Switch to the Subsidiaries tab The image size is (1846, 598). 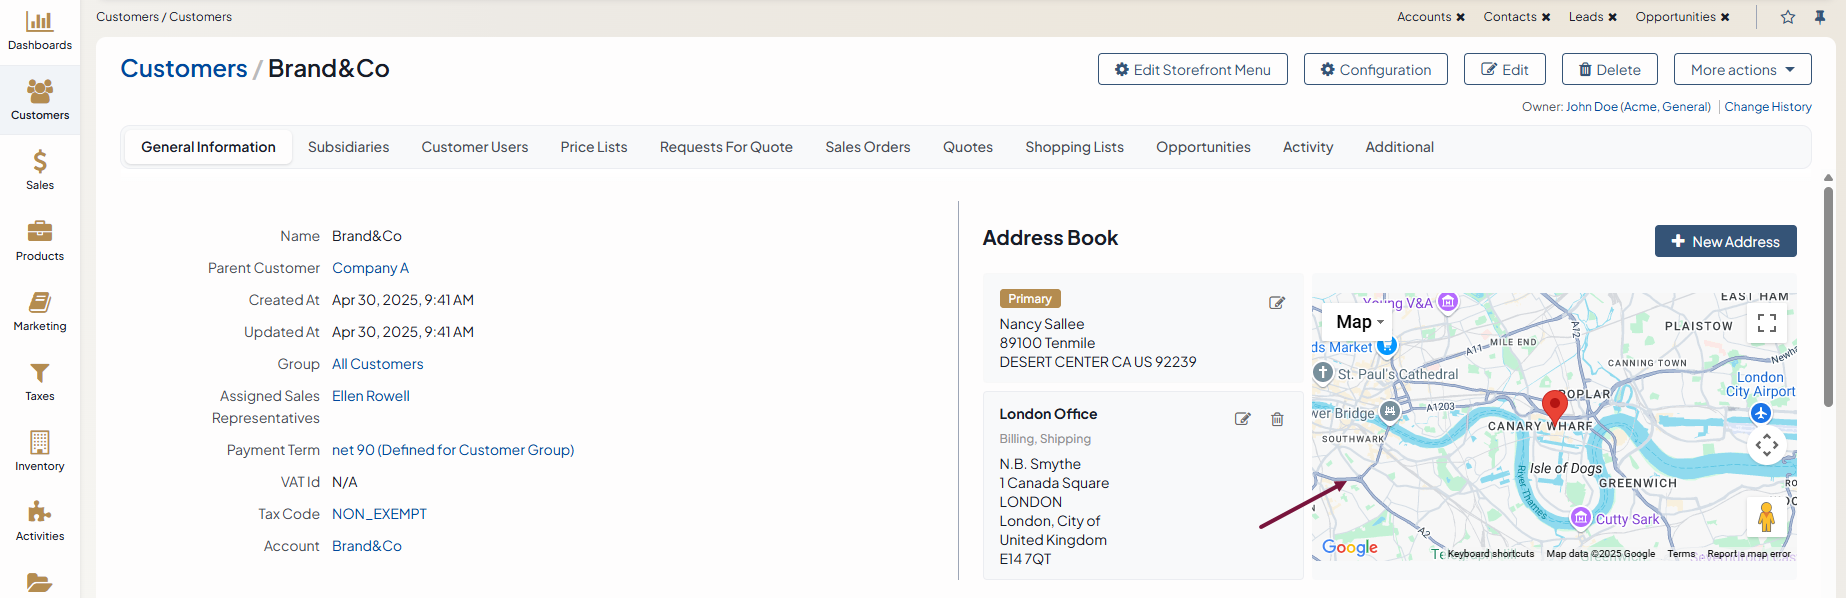[348, 147]
